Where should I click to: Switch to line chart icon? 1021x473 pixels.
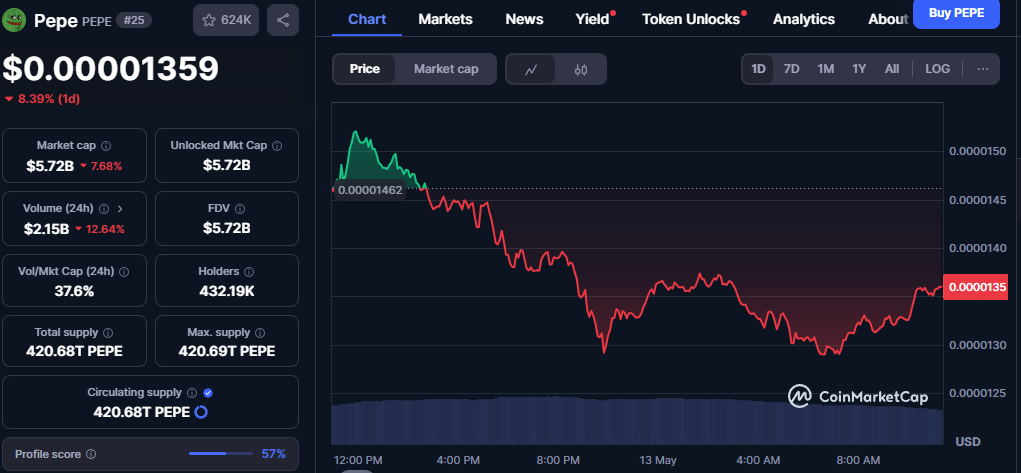click(x=531, y=69)
